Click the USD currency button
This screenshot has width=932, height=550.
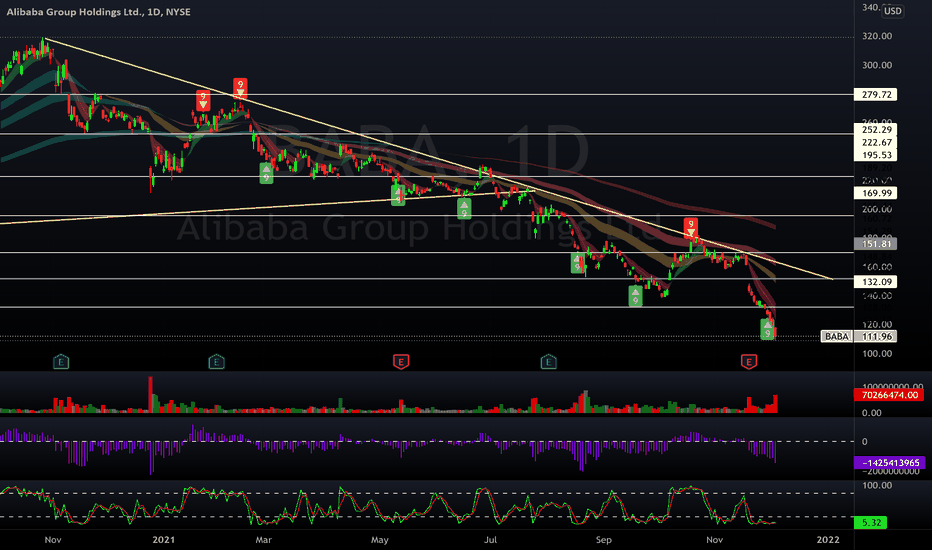[892, 11]
